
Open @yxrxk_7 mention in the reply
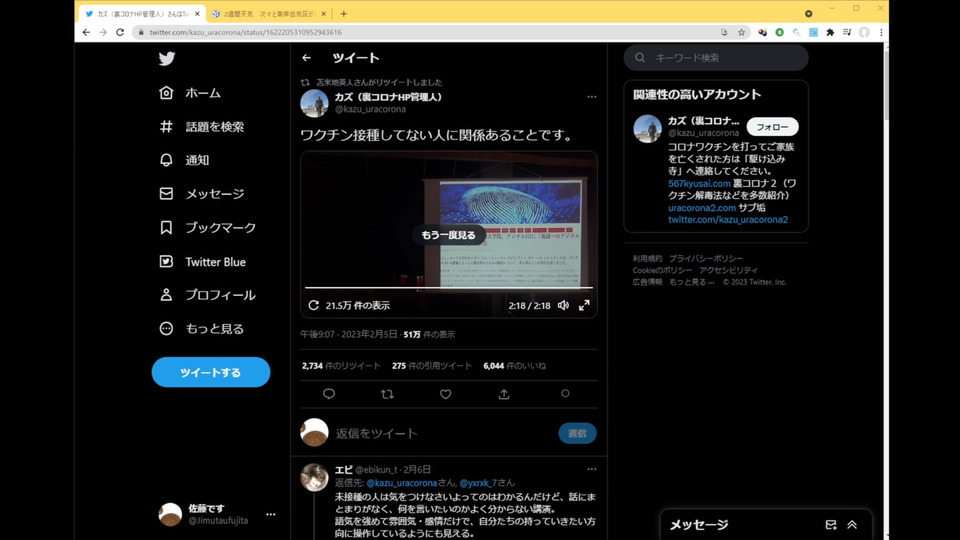point(478,483)
